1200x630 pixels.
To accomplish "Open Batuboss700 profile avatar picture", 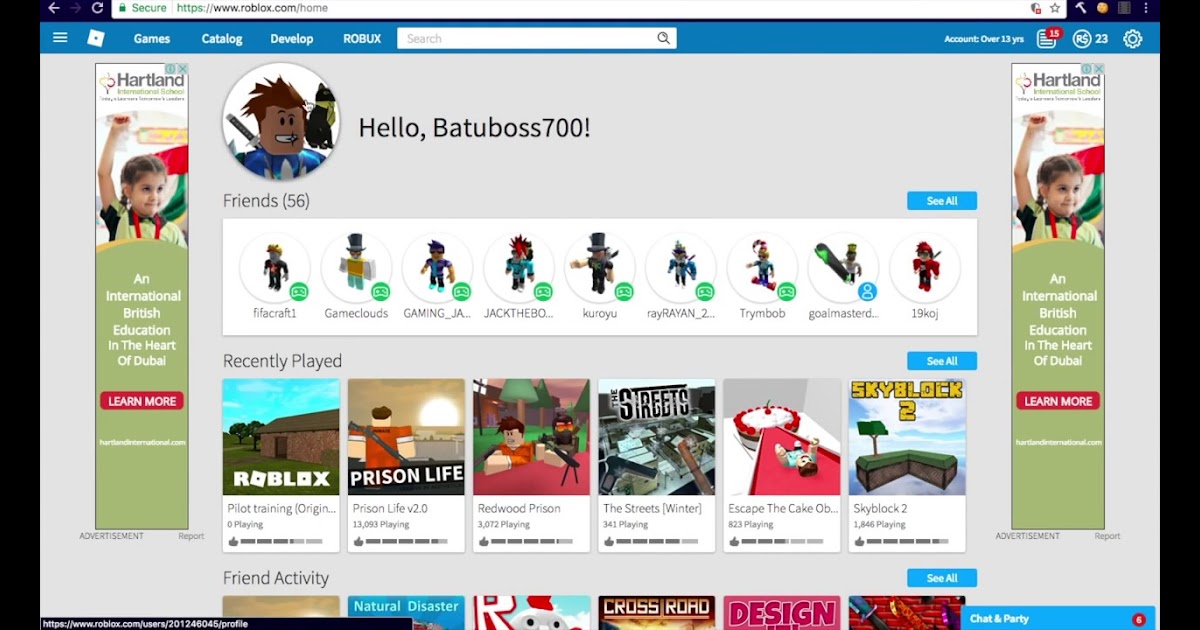I will [x=281, y=122].
